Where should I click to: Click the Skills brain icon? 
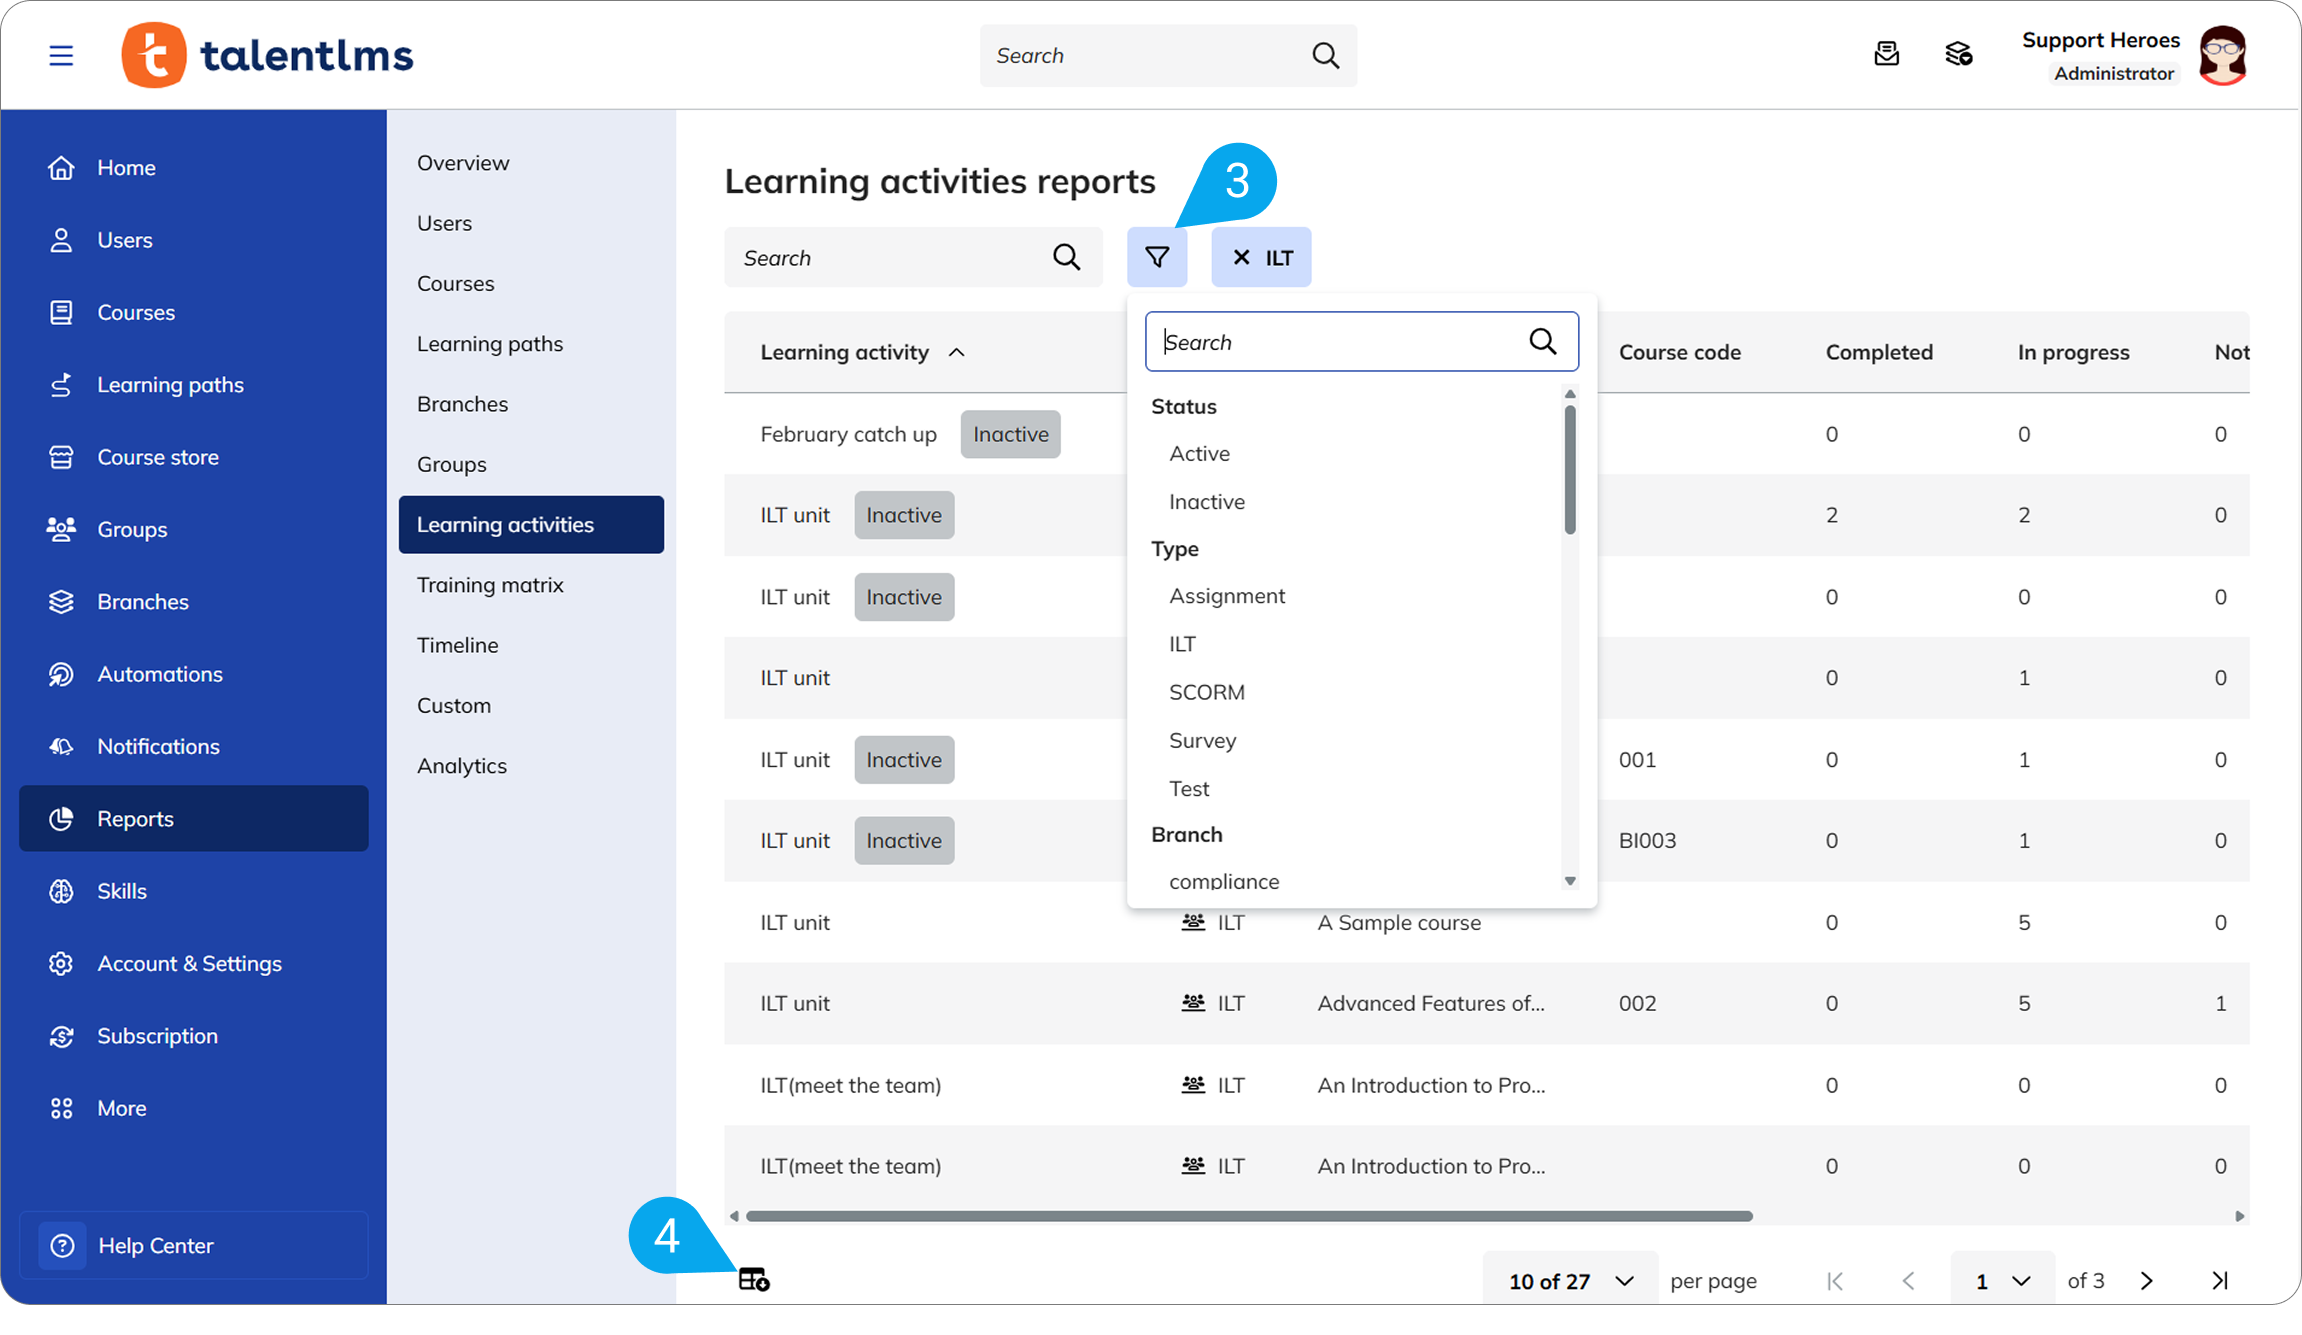point(61,891)
